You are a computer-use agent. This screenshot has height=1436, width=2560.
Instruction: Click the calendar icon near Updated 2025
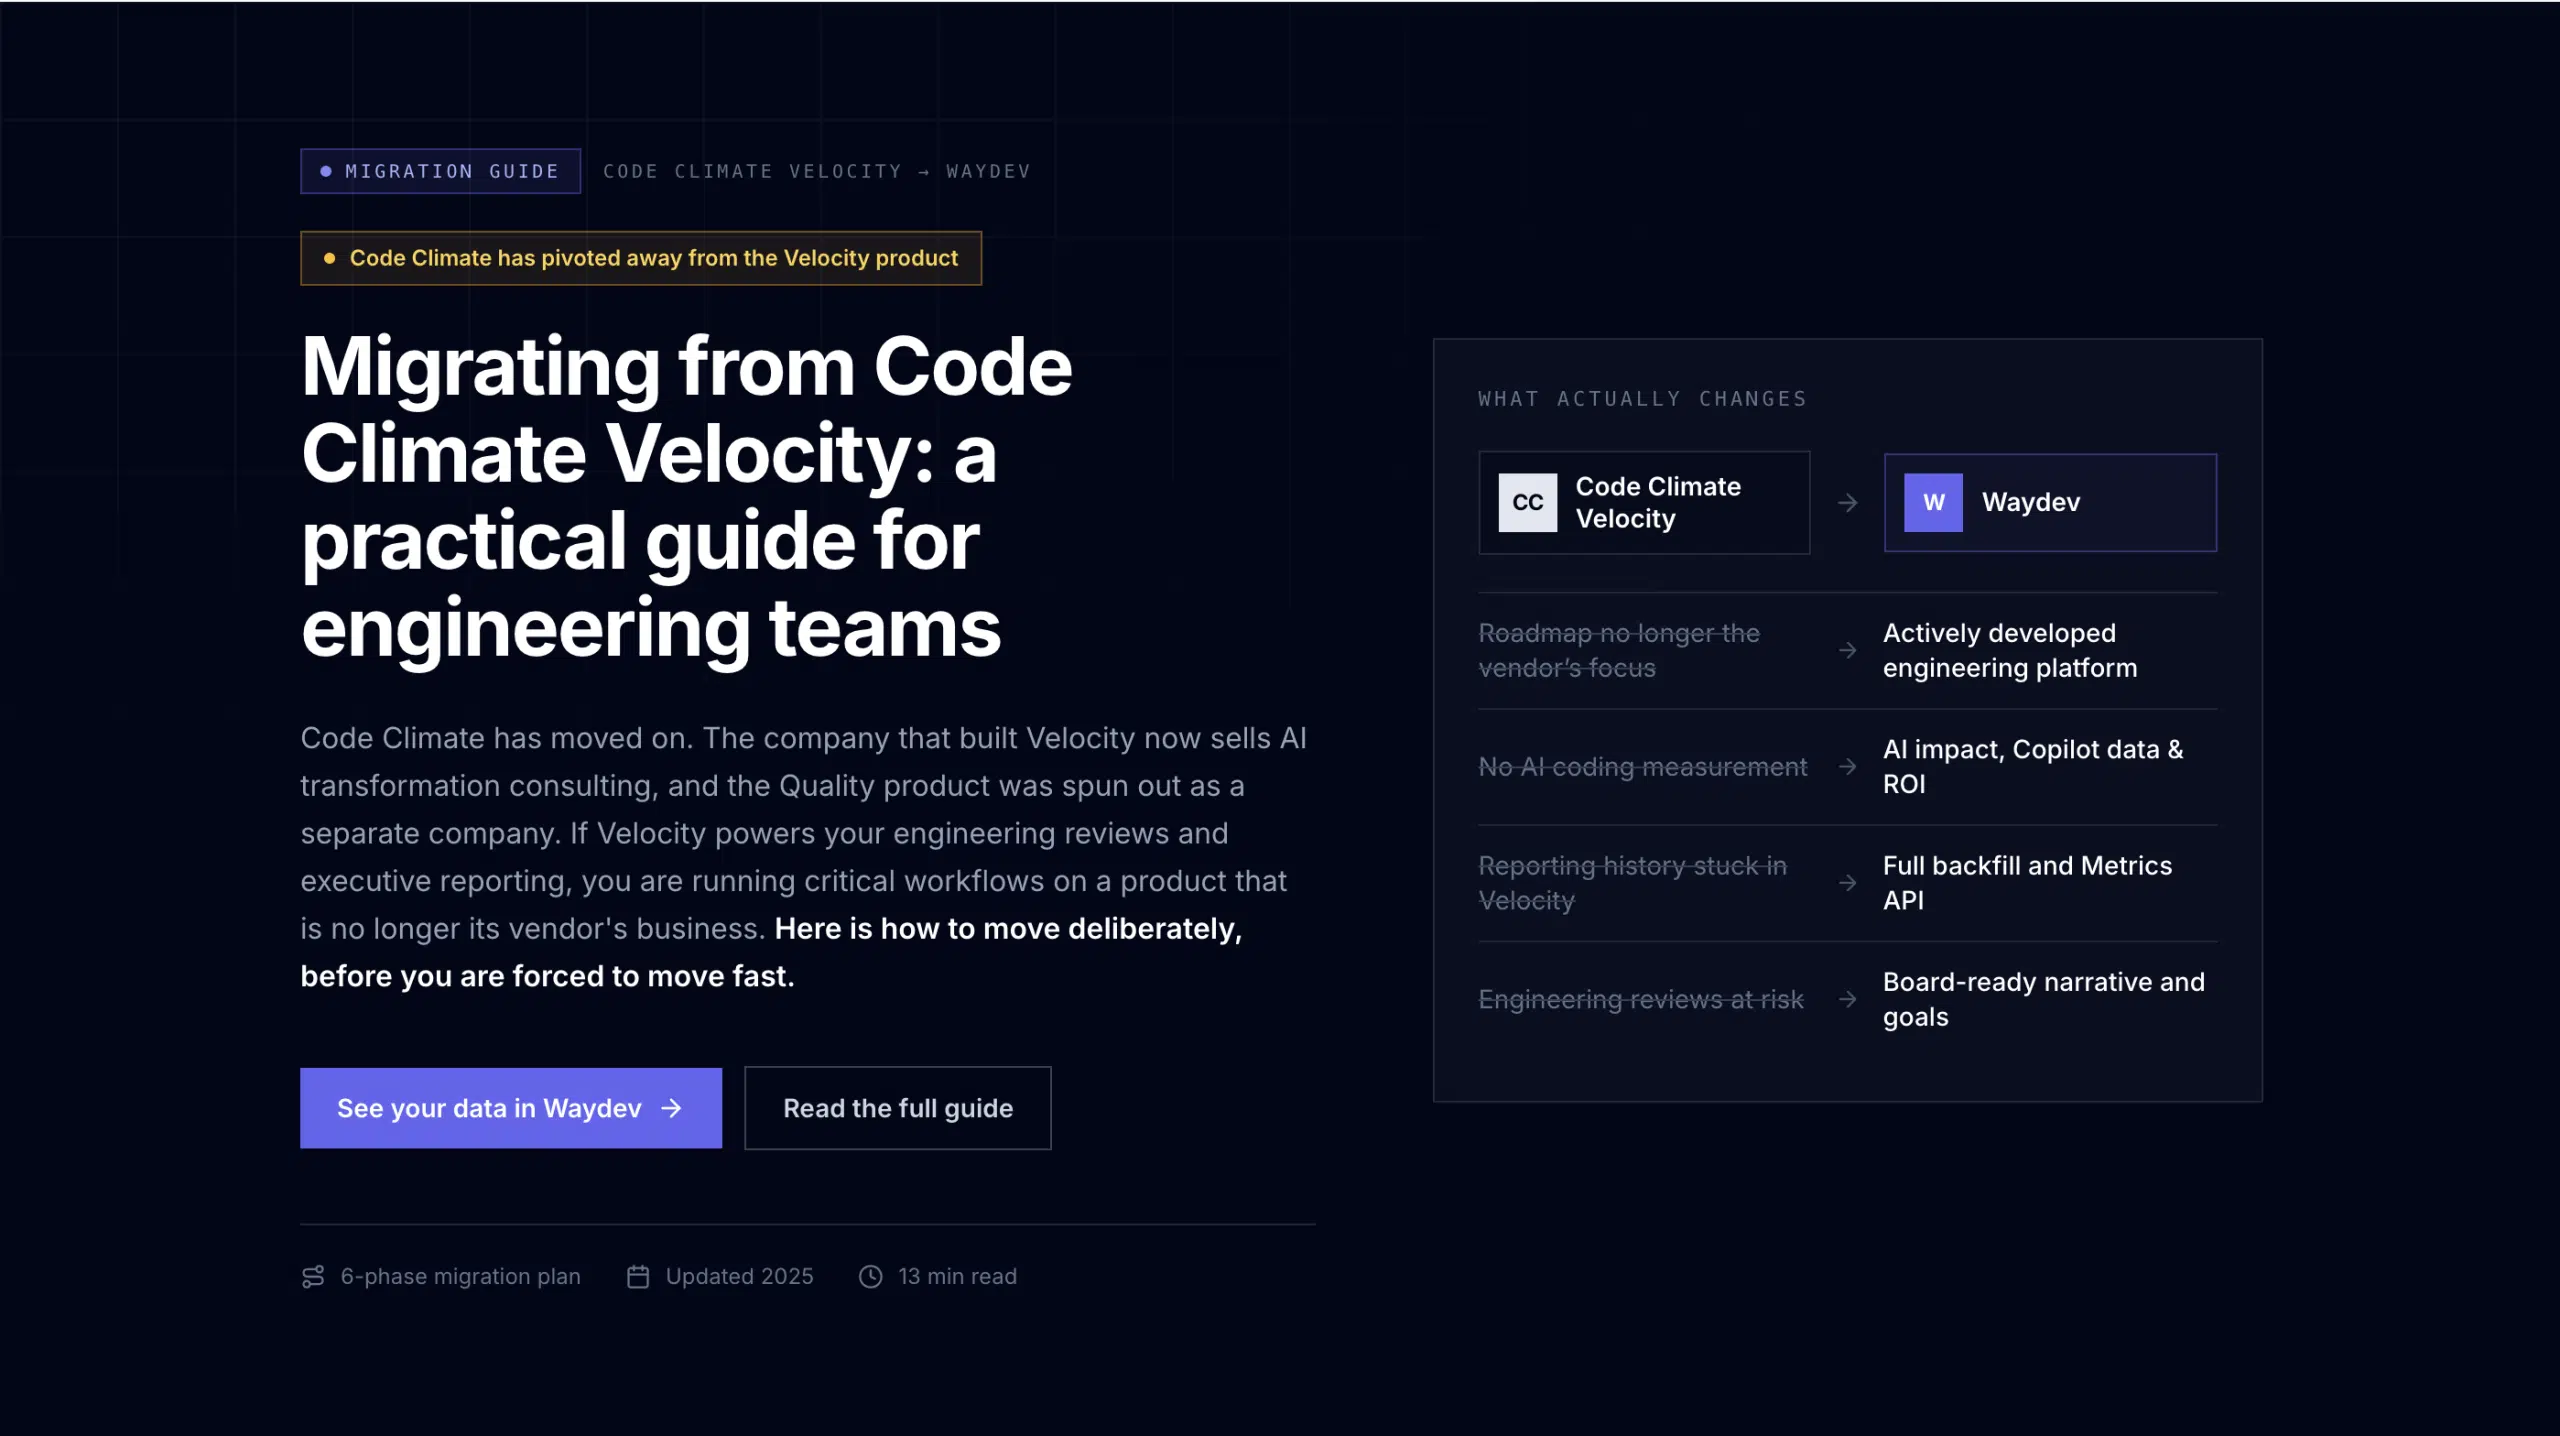[x=638, y=1276]
